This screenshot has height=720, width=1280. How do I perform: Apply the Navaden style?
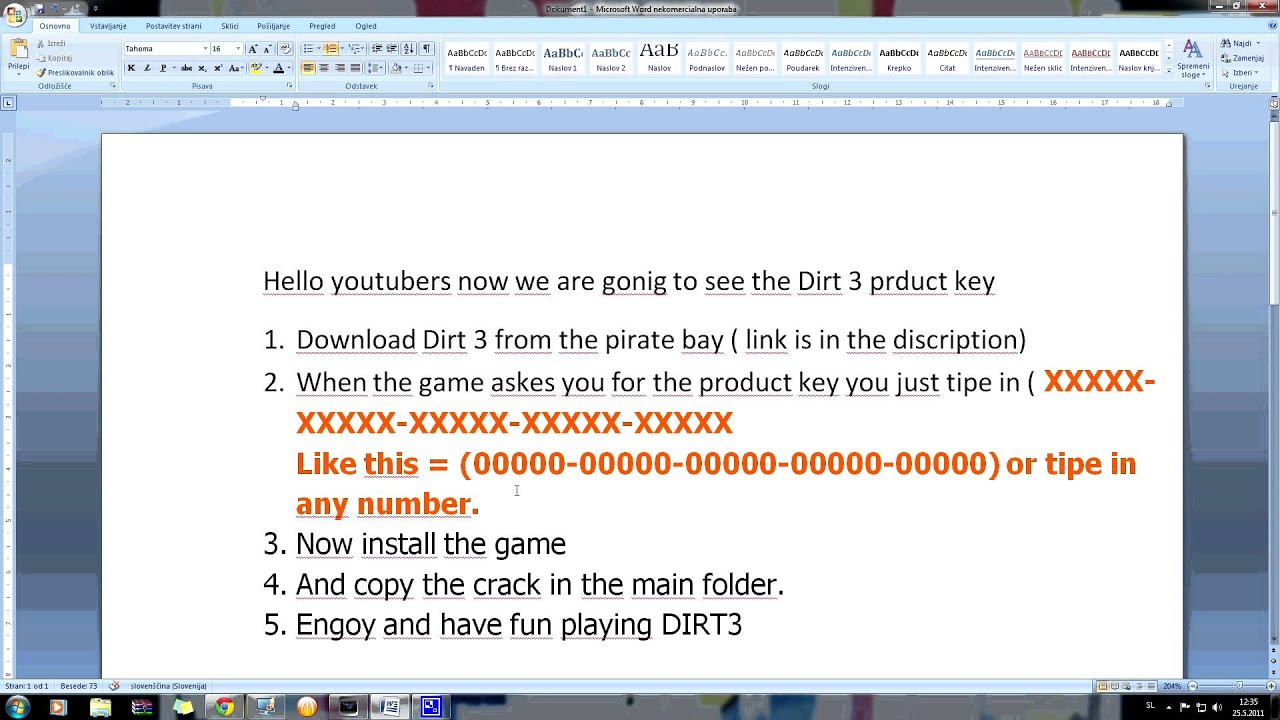coord(466,59)
